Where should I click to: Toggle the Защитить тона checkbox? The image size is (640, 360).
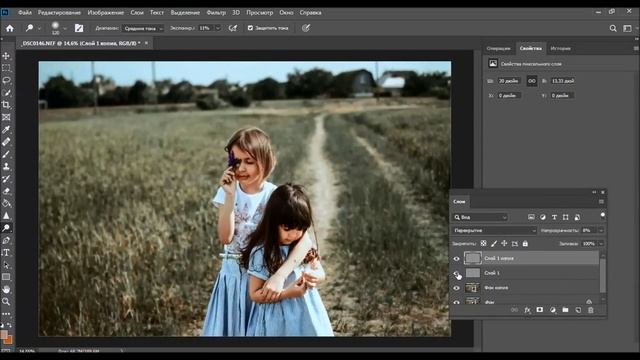pos(250,28)
